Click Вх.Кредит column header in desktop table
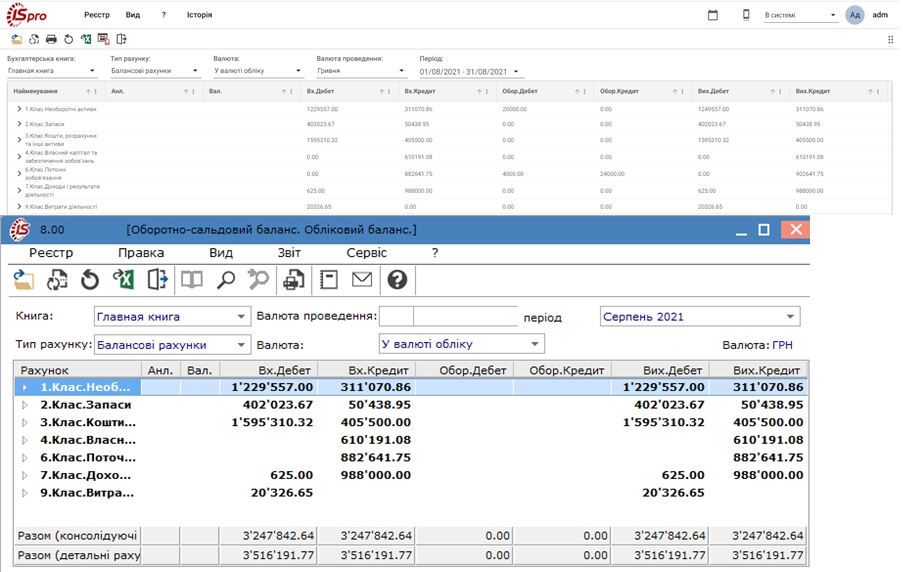The width and height of the screenshot is (903, 572). pyautogui.click(x=366, y=370)
